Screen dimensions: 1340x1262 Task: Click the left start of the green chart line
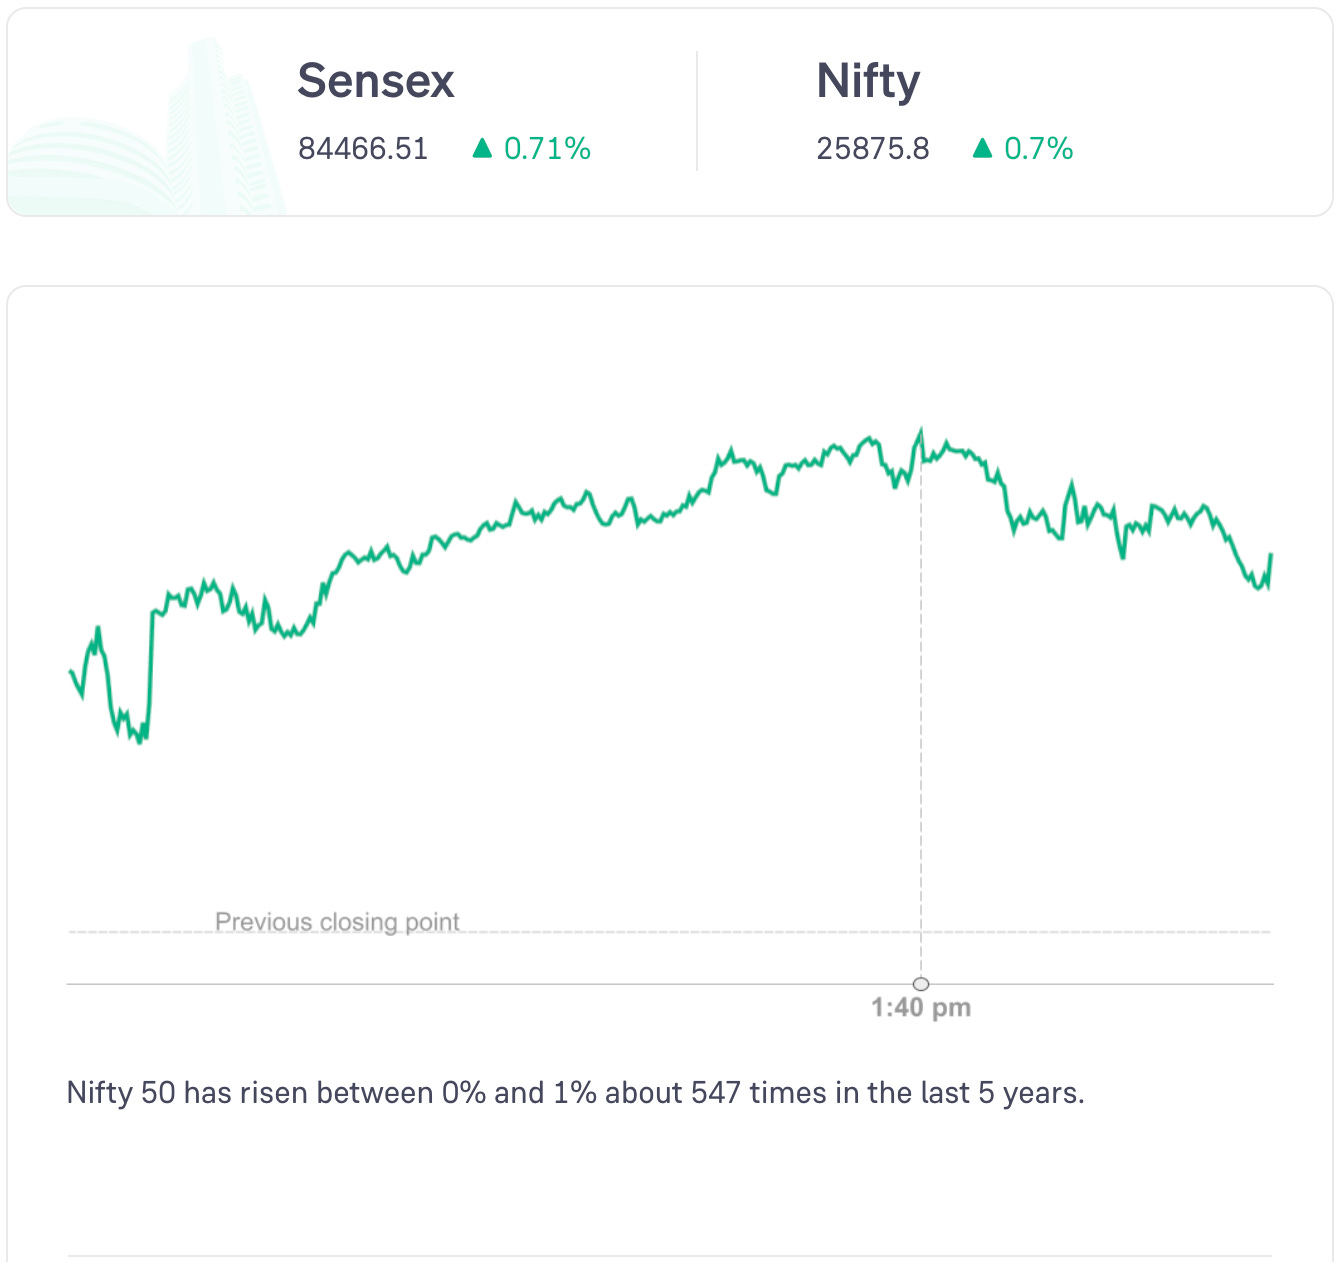(70, 671)
